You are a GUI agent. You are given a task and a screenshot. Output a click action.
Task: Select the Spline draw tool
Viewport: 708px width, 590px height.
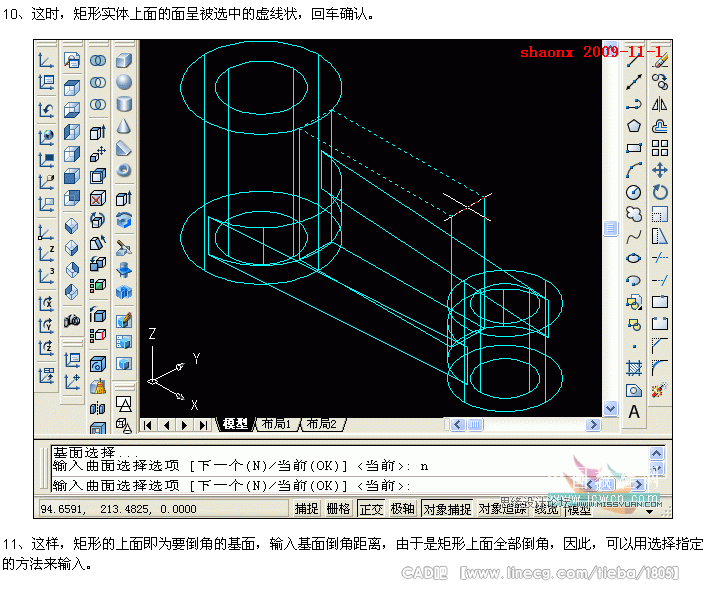634,237
